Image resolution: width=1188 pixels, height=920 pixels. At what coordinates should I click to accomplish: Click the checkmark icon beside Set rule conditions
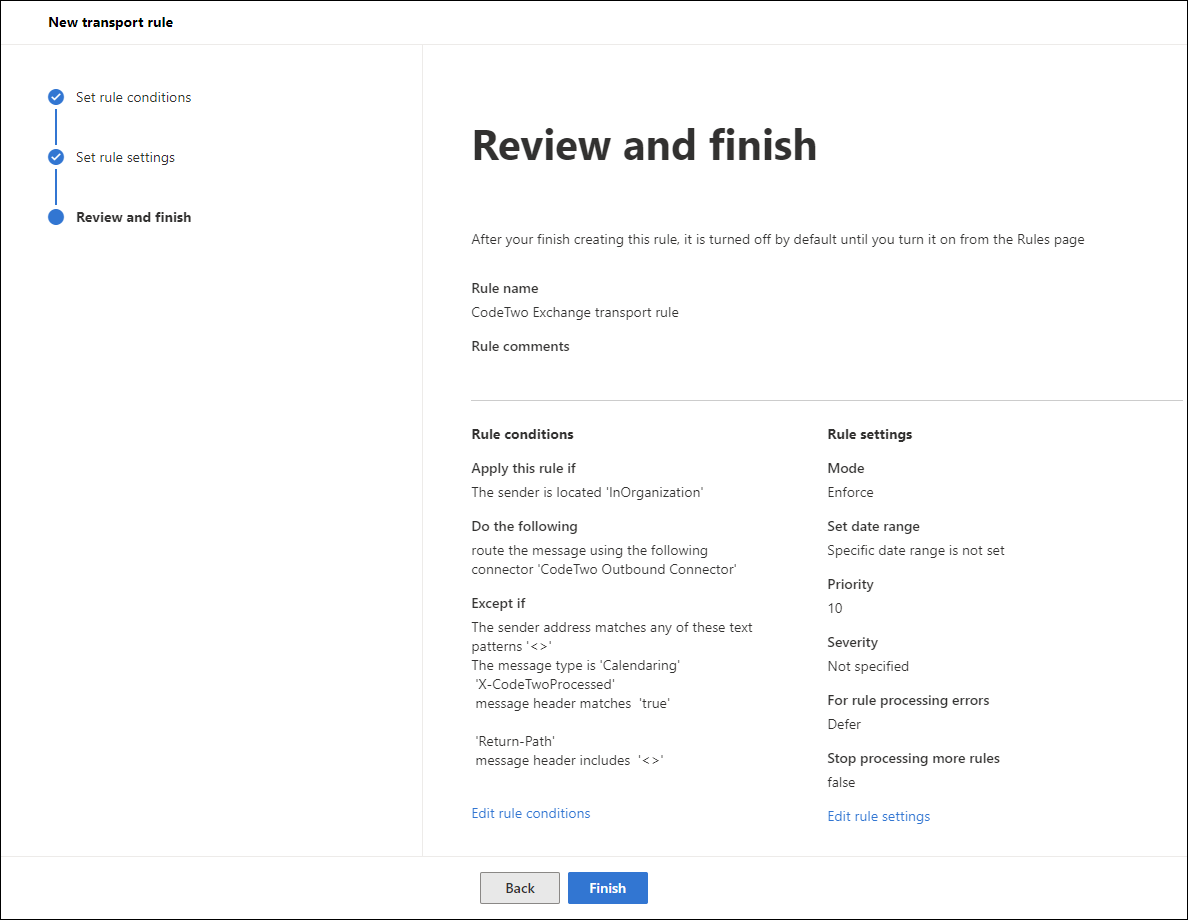56,97
